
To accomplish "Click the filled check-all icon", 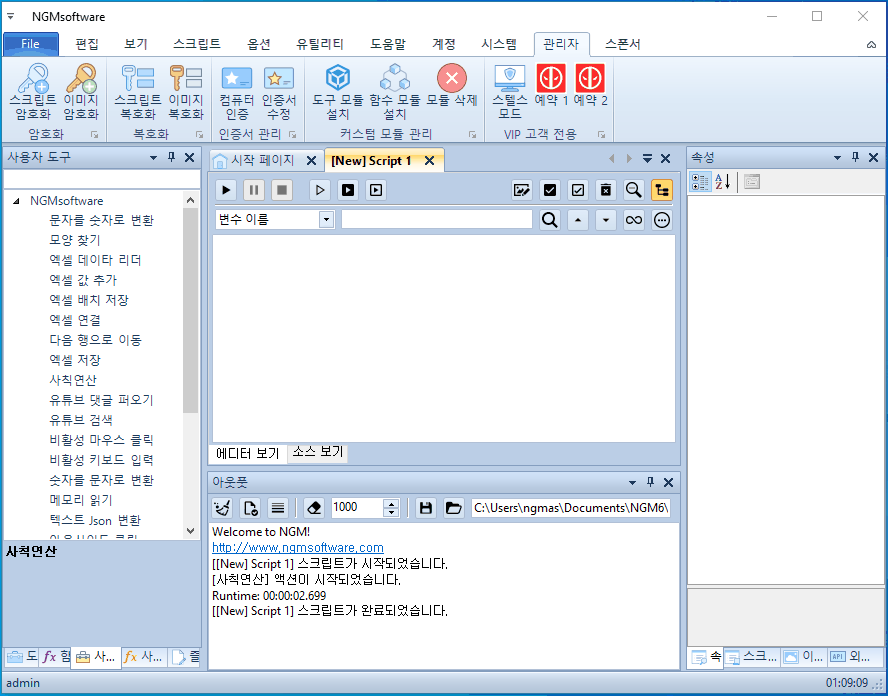I will pos(549,190).
